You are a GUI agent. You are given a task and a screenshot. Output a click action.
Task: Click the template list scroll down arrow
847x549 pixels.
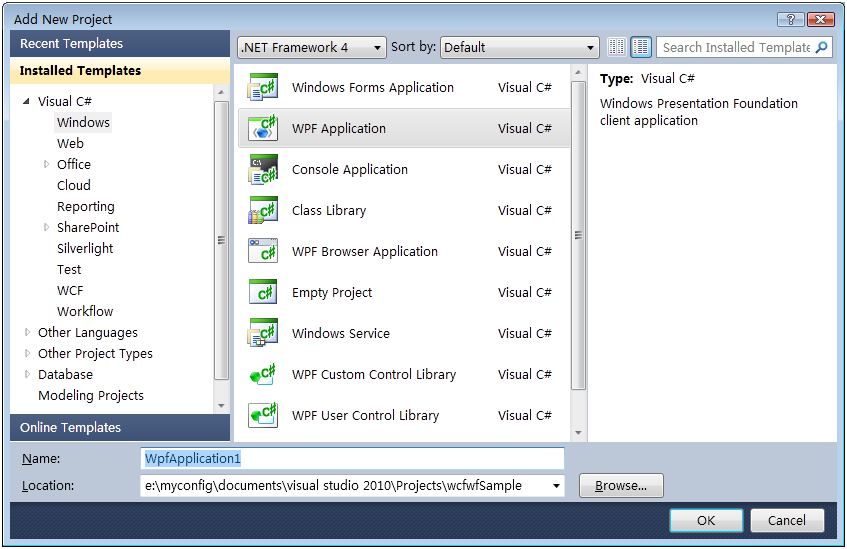coord(578,432)
